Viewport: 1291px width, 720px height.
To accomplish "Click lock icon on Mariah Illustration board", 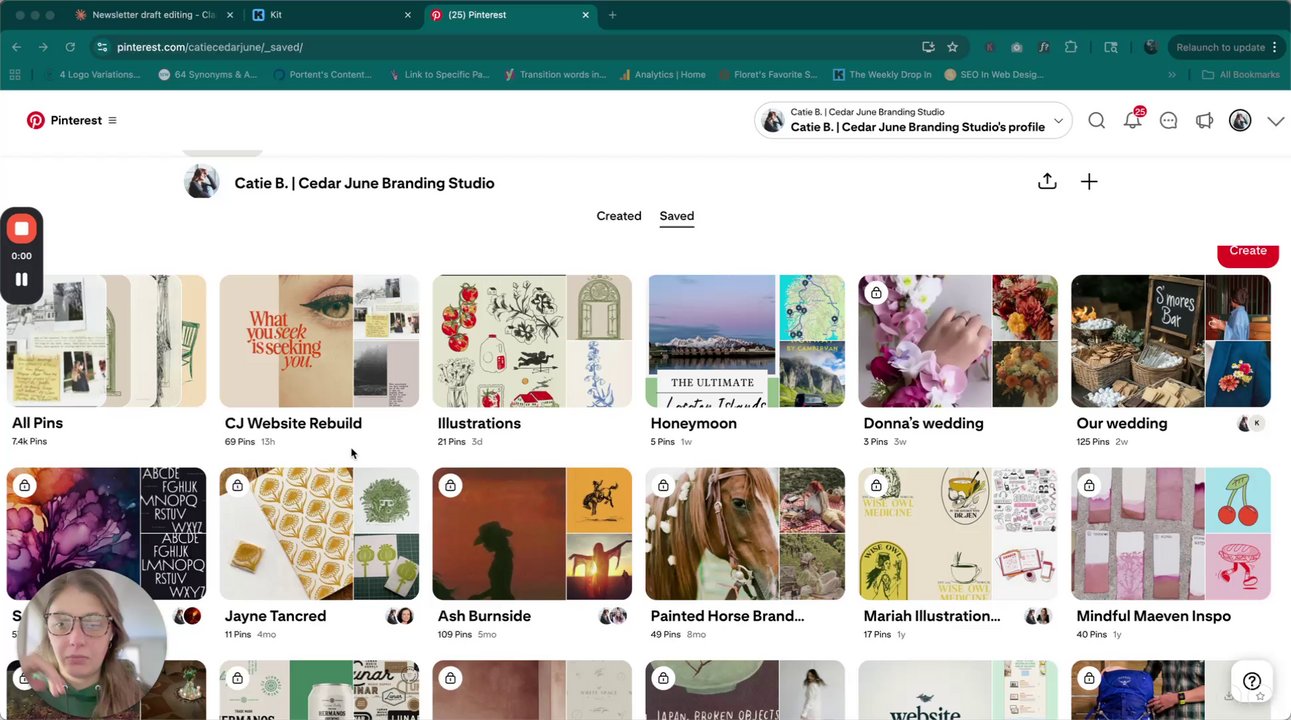I will pyautogui.click(x=876, y=486).
